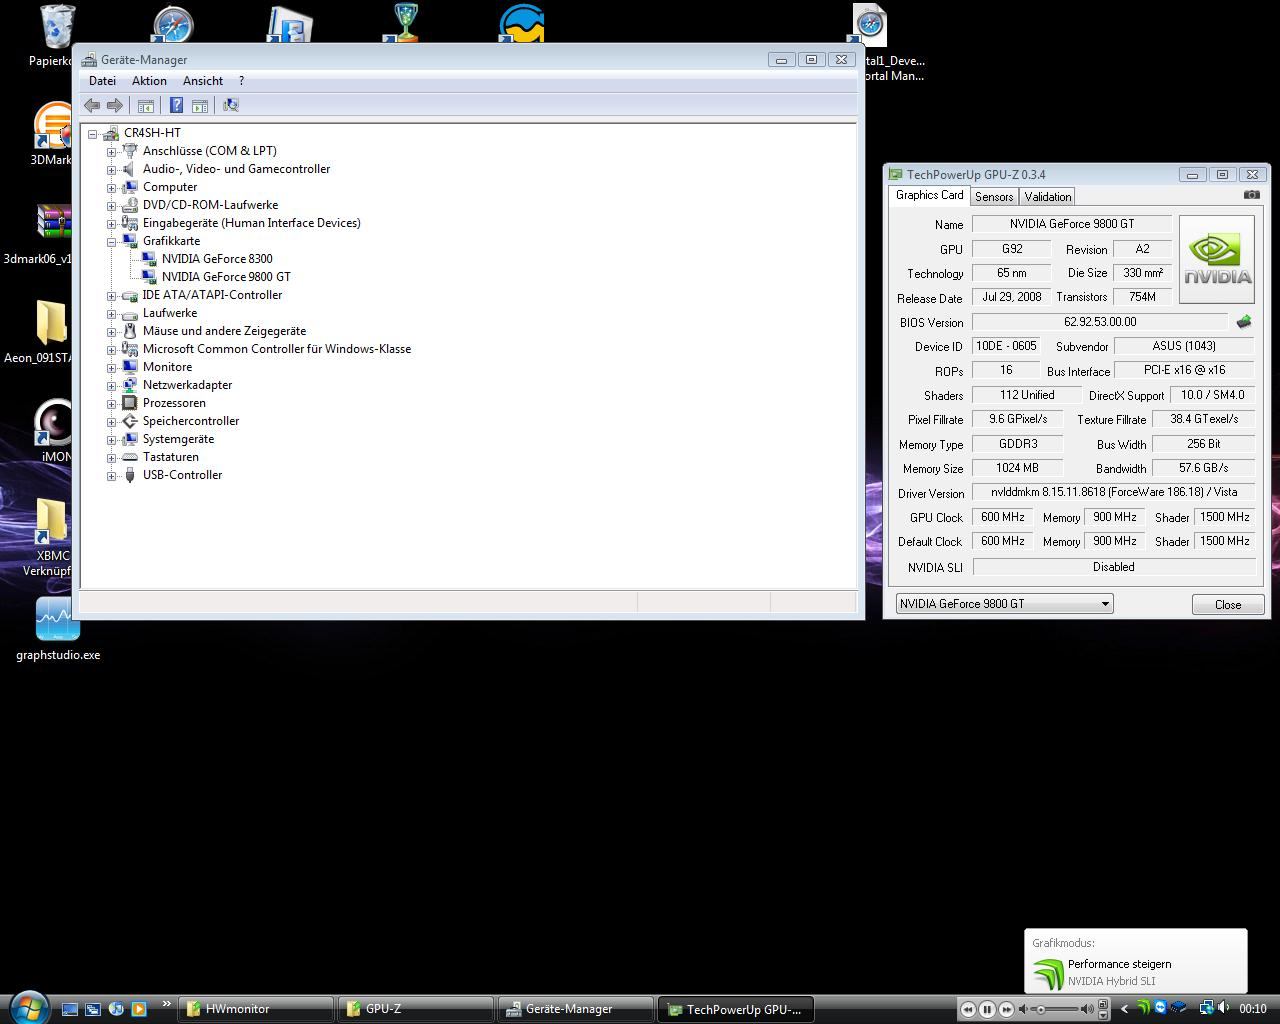1280x1024 pixels.
Task: Expand the Netzwerkadapter node
Action: (x=112, y=385)
